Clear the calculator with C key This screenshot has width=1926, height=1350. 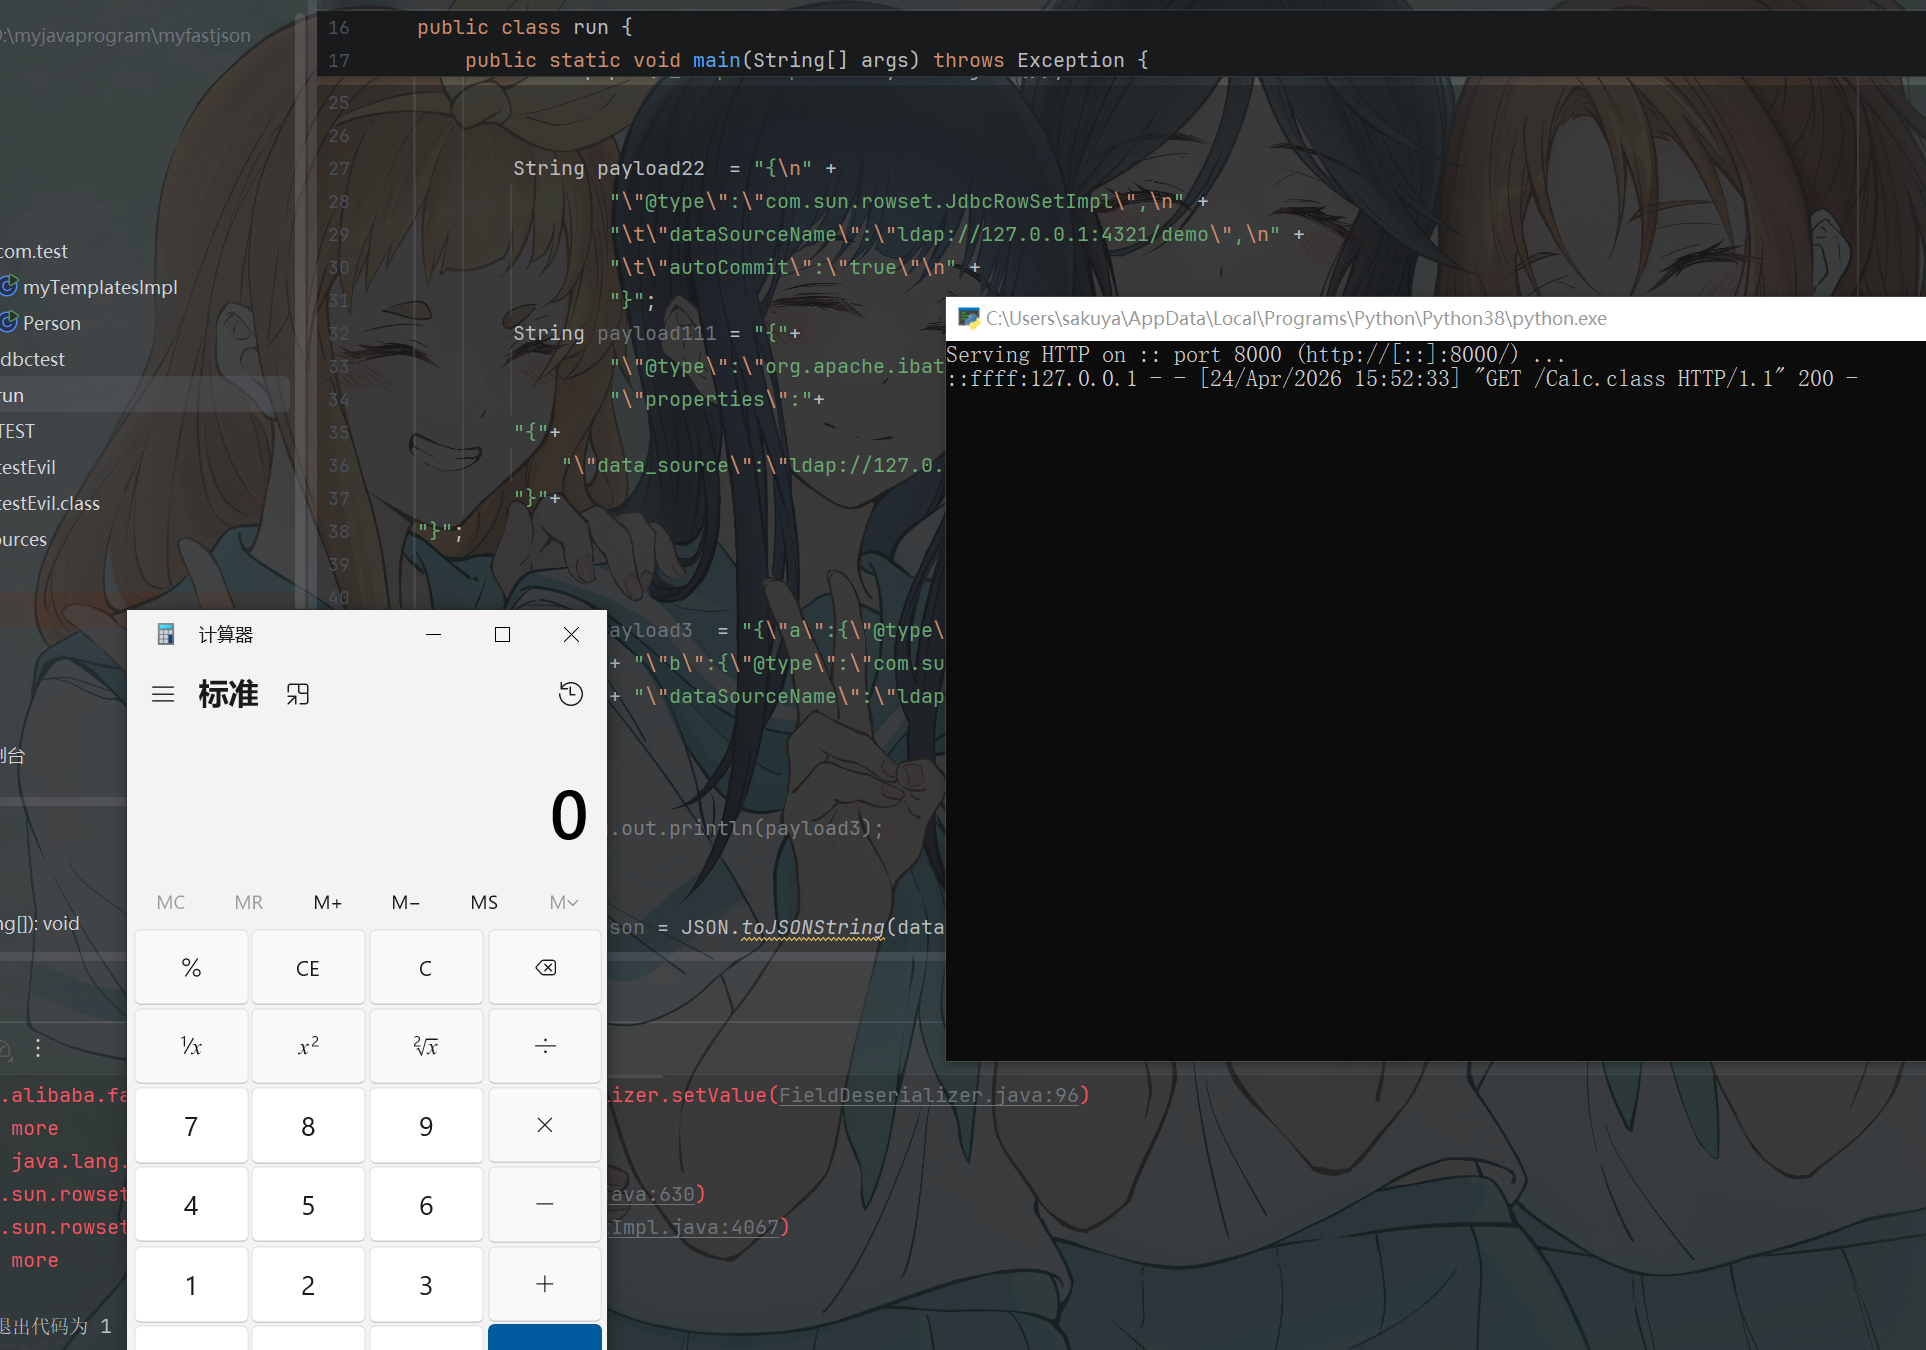426,967
